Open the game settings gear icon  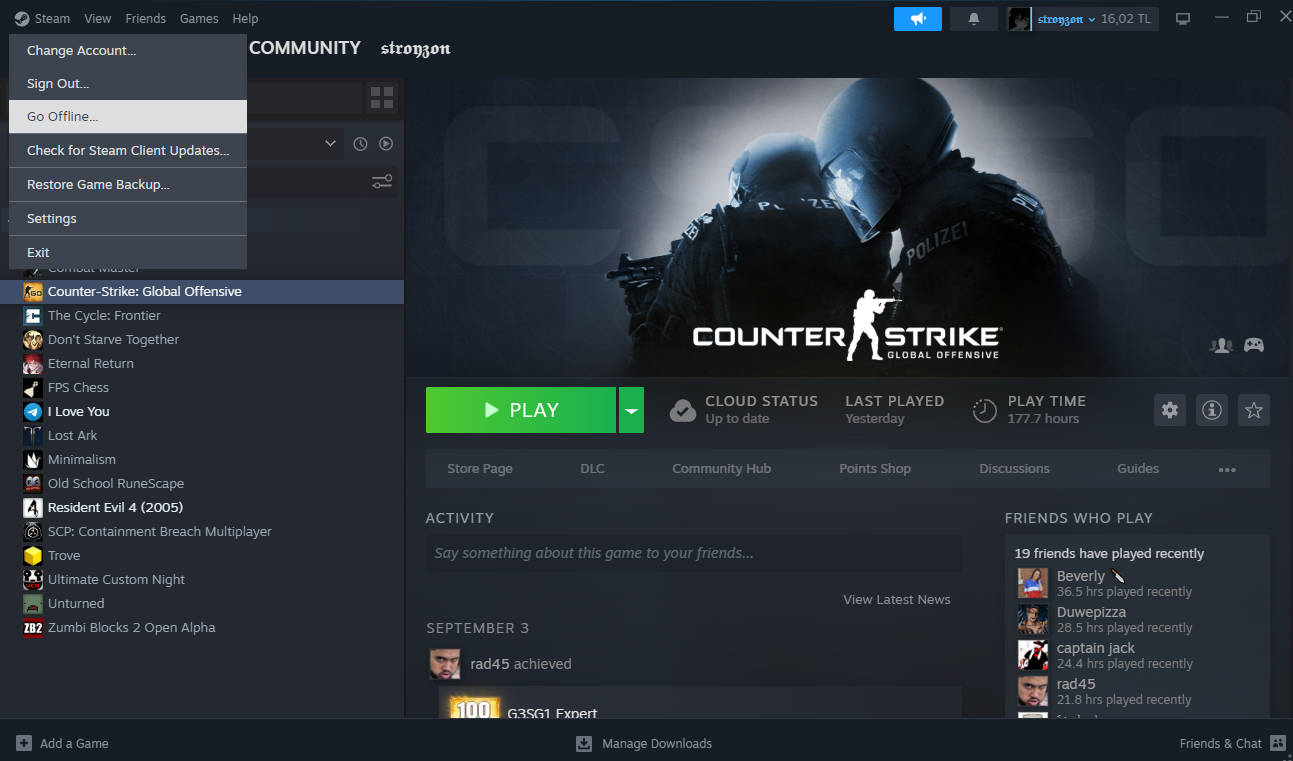1170,410
